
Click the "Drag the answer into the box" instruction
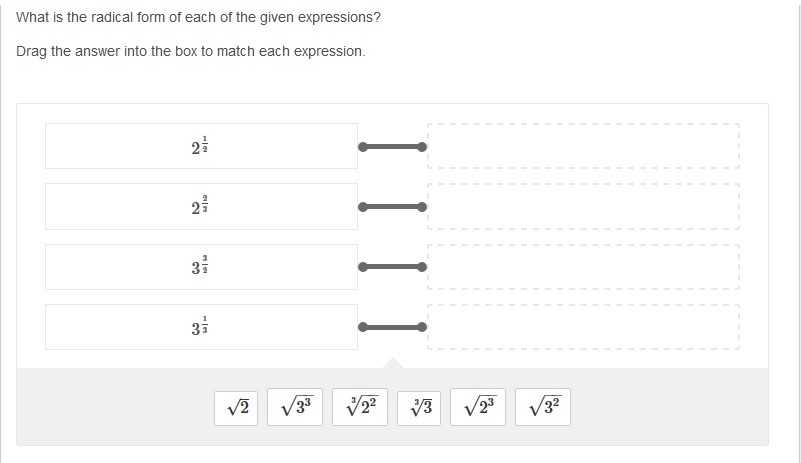[190, 51]
